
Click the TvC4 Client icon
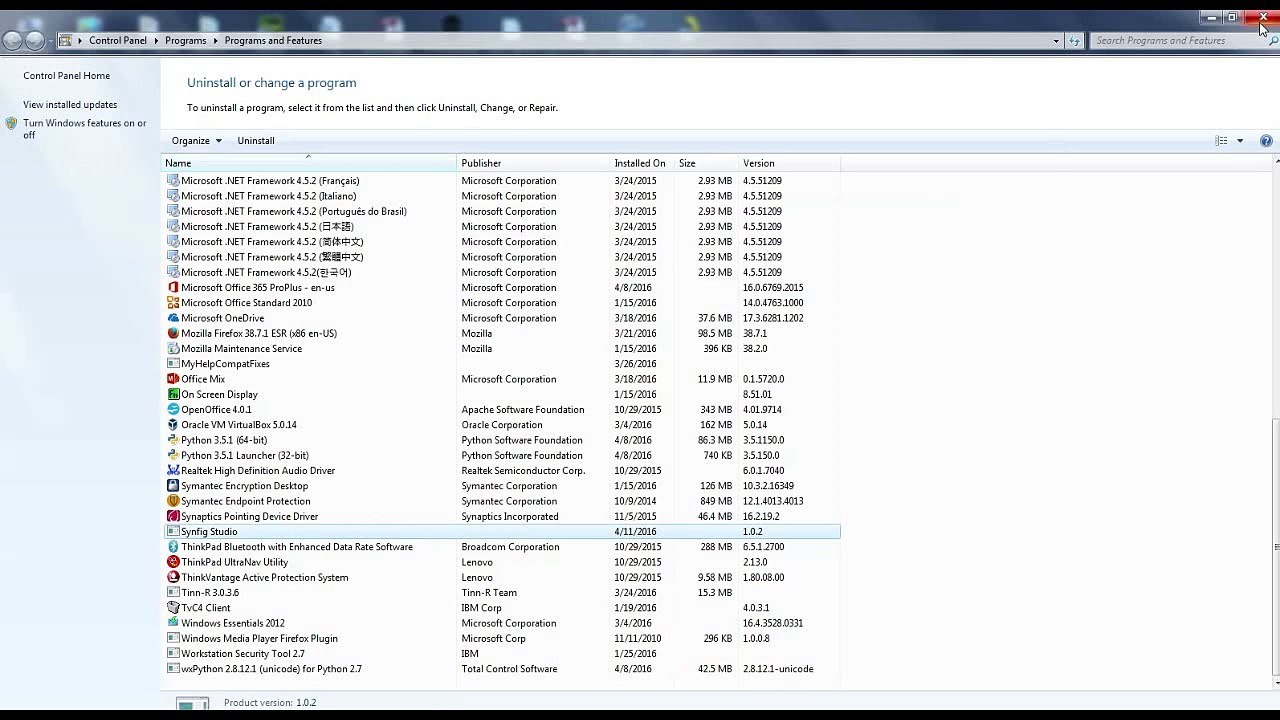pos(173,608)
